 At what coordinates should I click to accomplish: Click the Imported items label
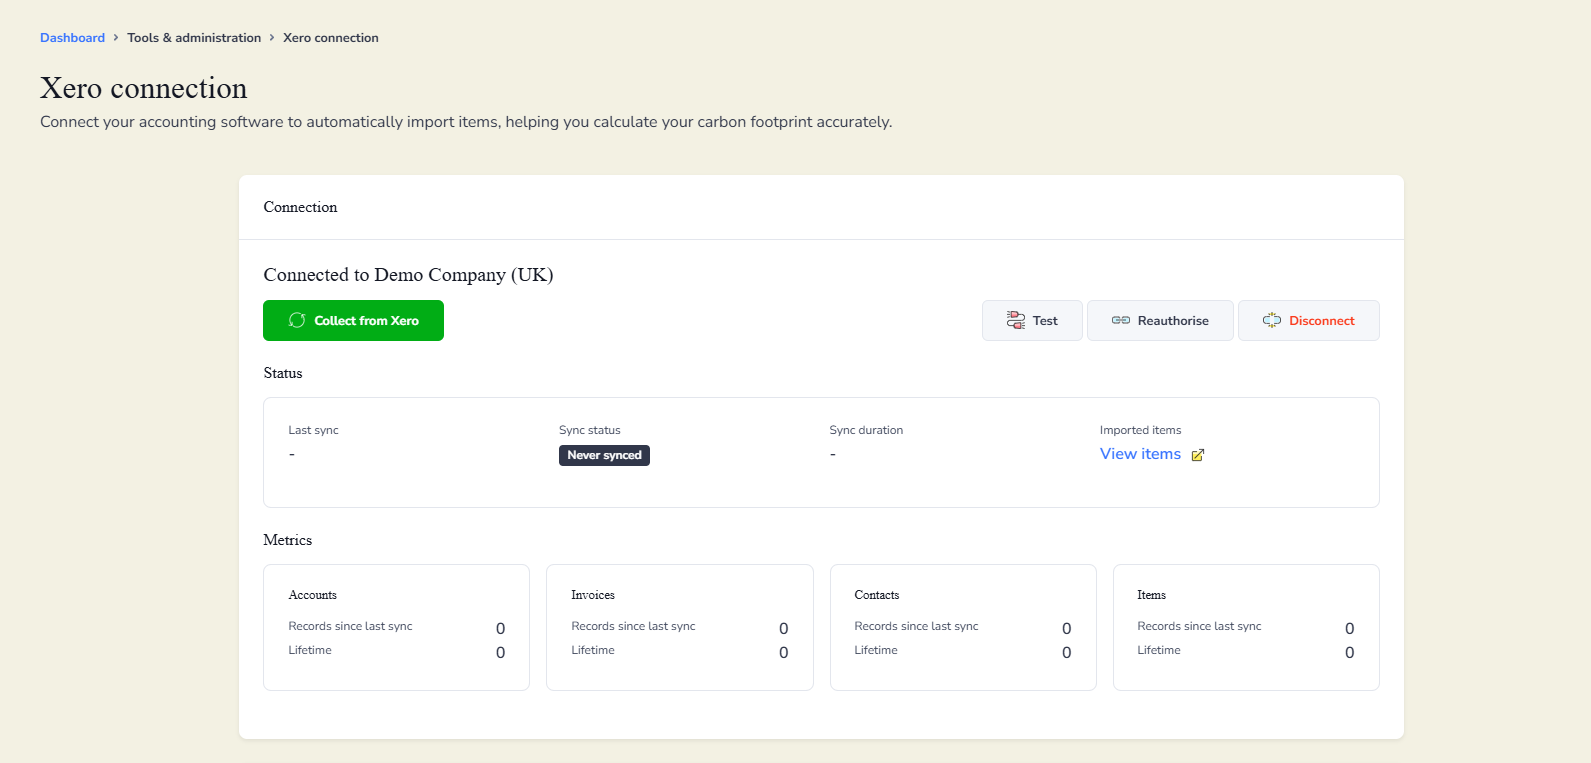1140,430
